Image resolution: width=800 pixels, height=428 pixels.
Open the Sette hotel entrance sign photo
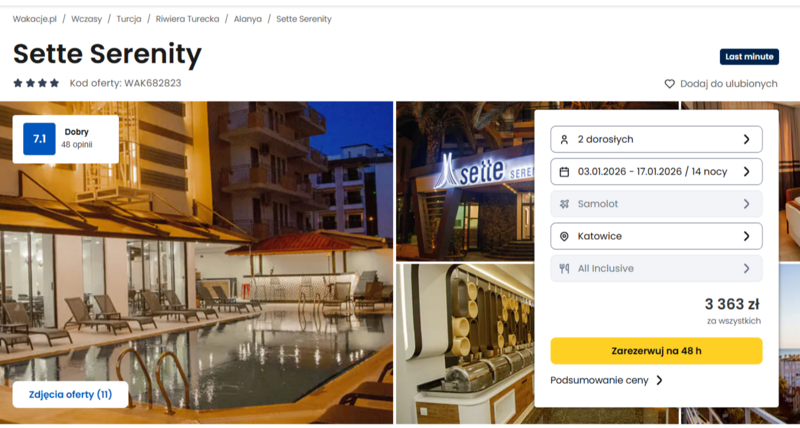(465, 182)
